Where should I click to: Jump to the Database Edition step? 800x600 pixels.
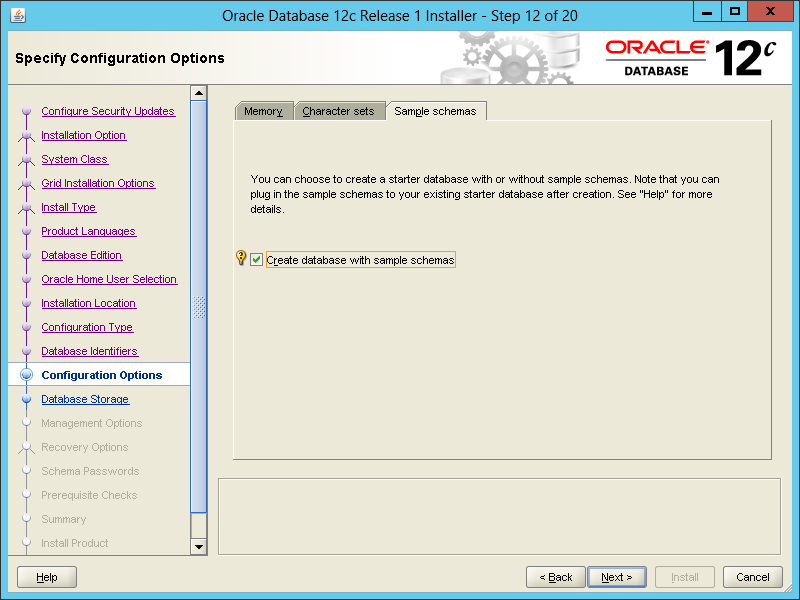[x=82, y=255]
